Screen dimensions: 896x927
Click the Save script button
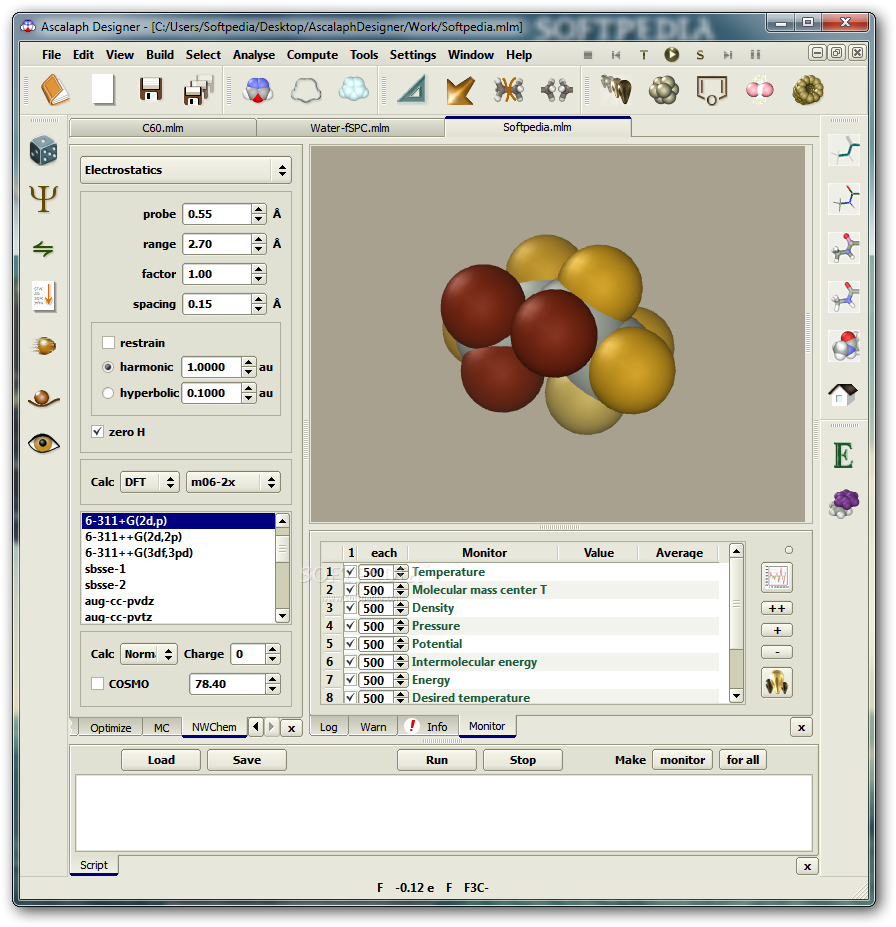pyautogui.click(x=246, y=760)
